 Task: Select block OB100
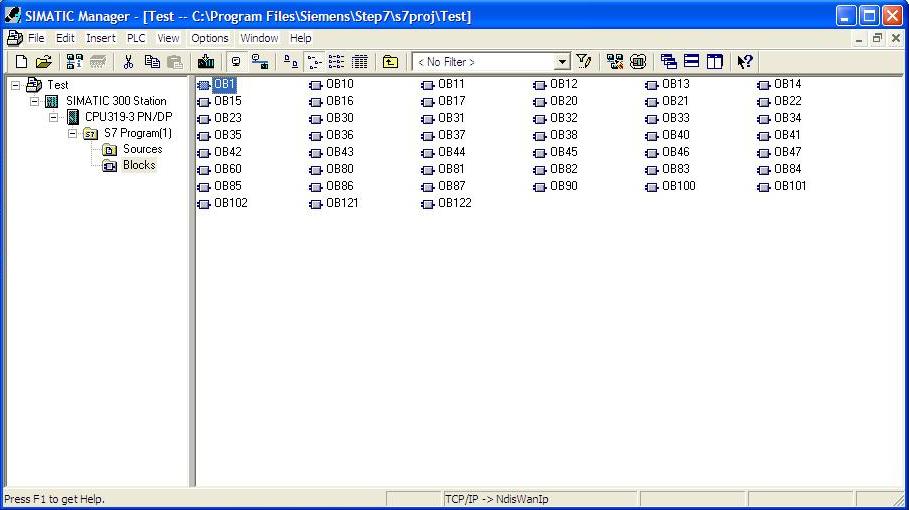pos(679,187)
